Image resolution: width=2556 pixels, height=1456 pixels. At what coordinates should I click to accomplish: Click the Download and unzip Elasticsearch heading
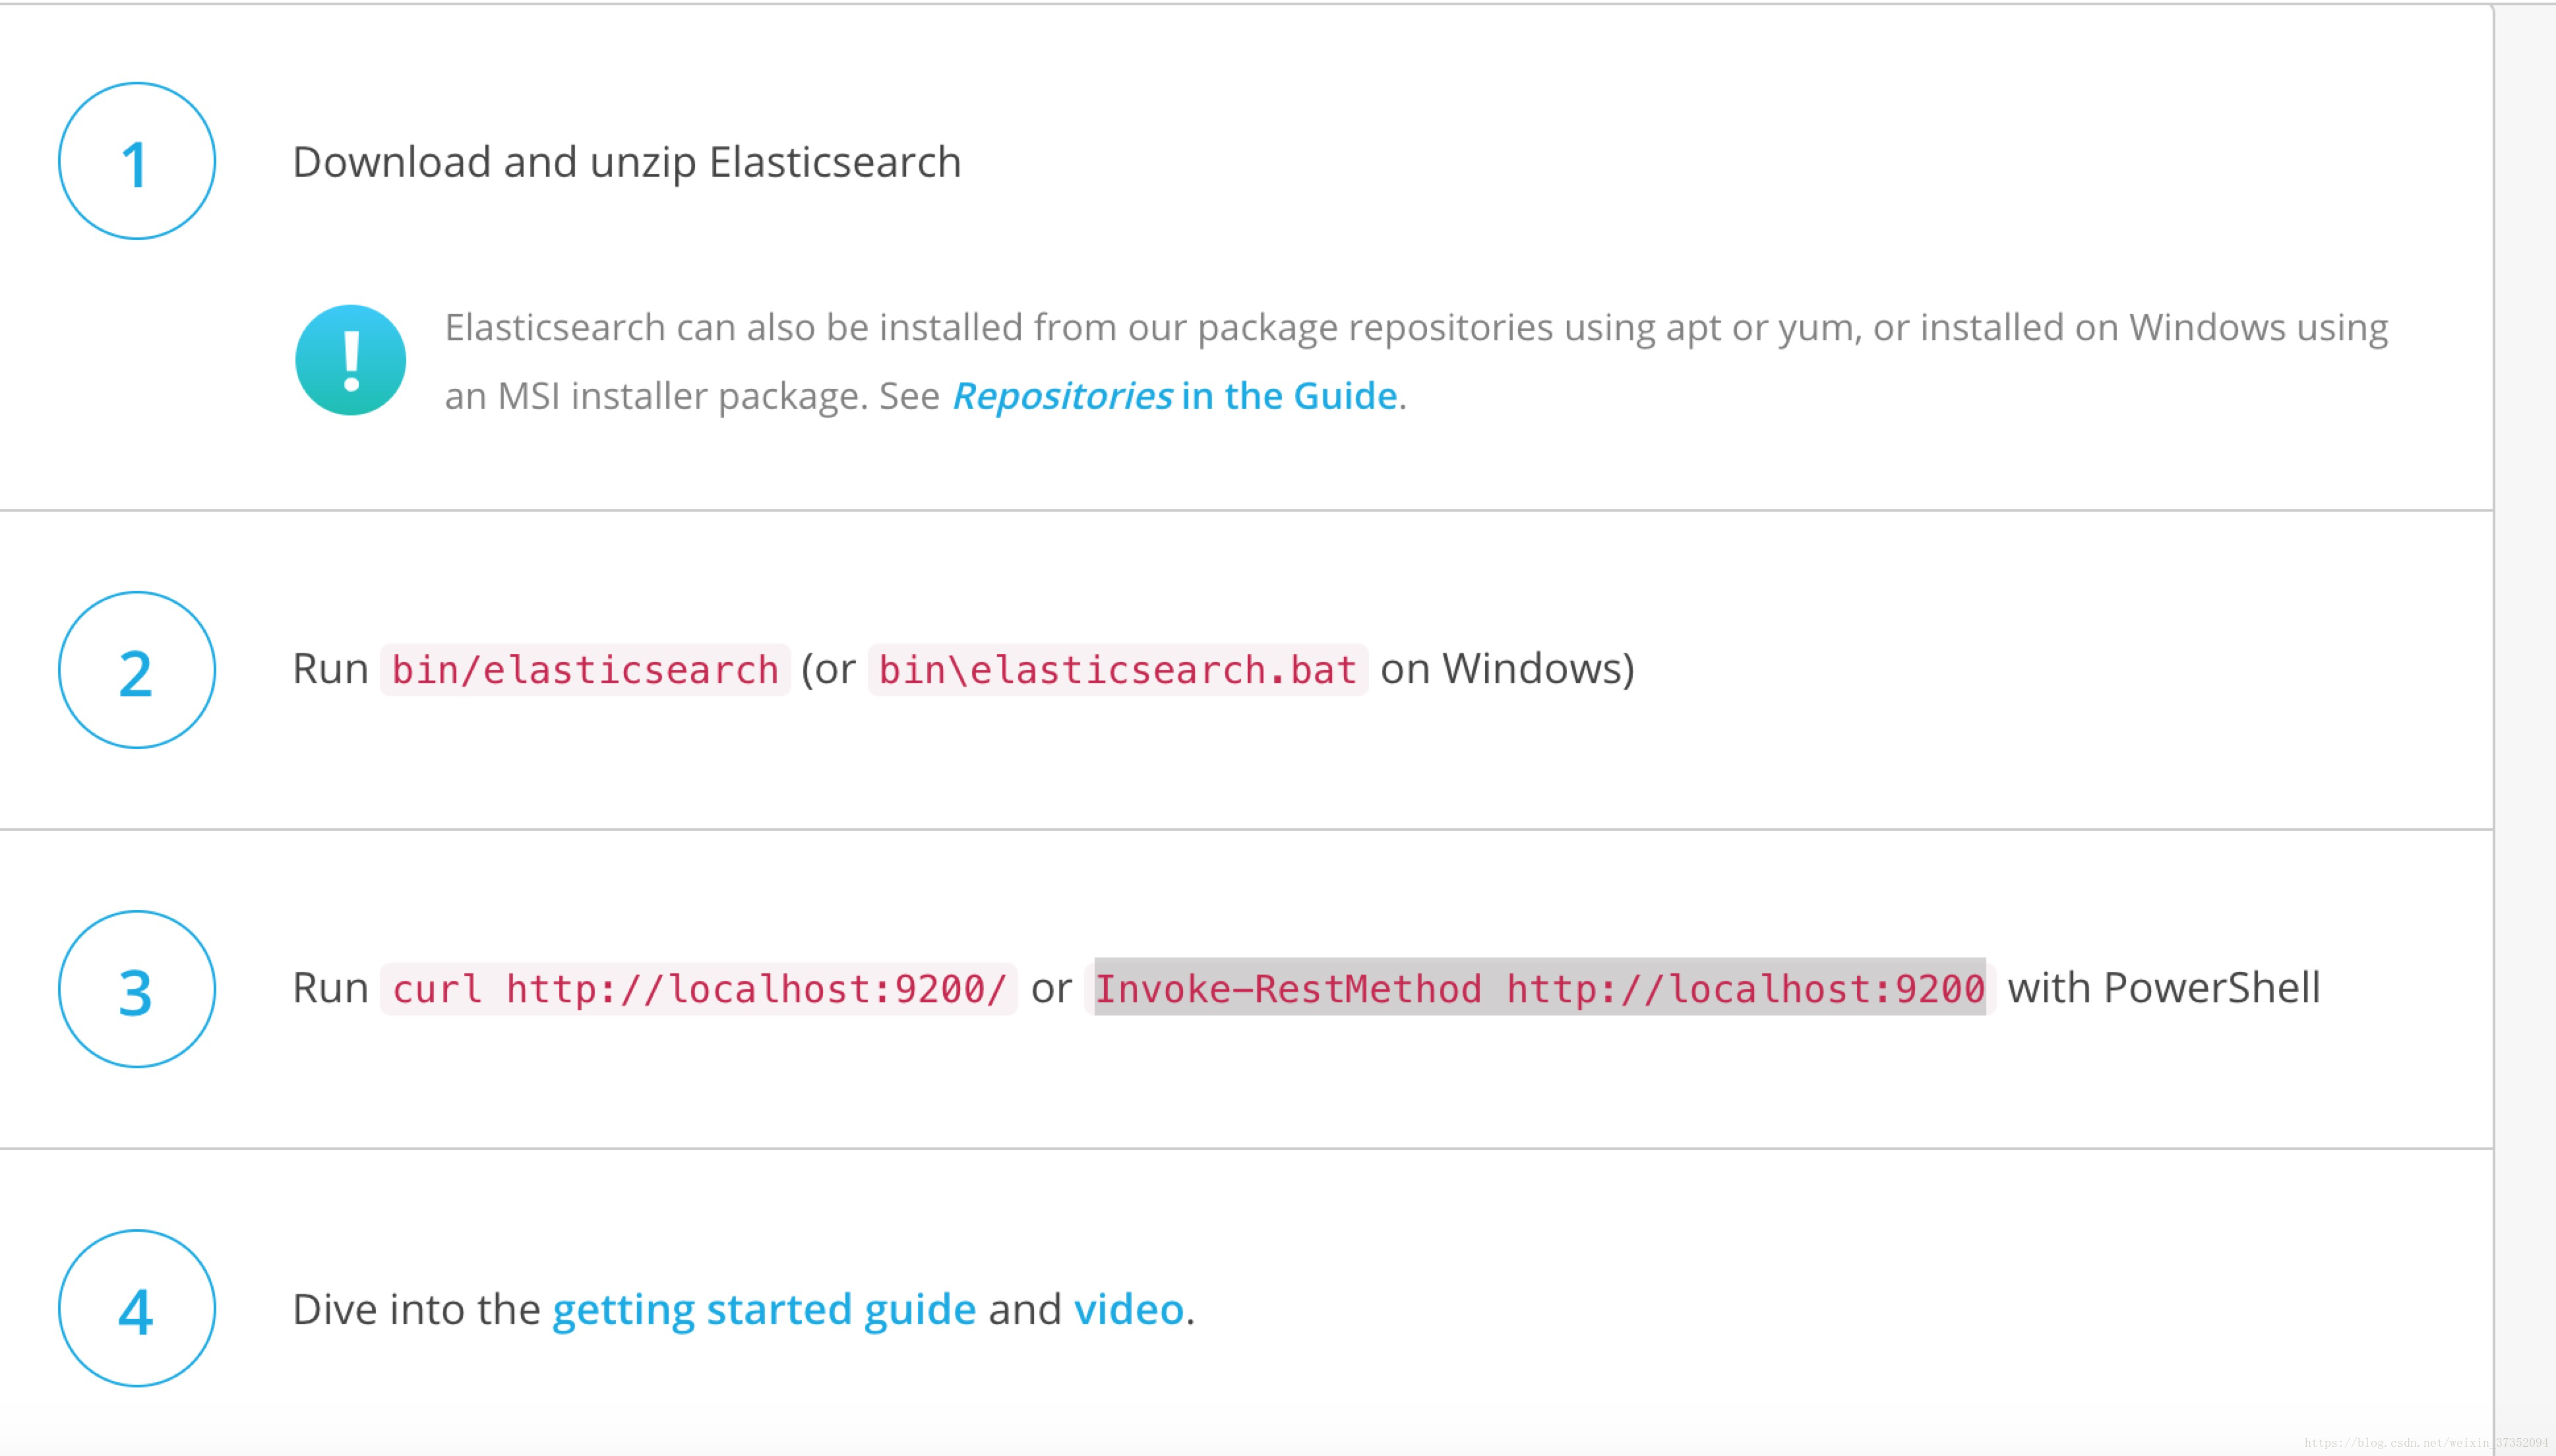[627, 162]
